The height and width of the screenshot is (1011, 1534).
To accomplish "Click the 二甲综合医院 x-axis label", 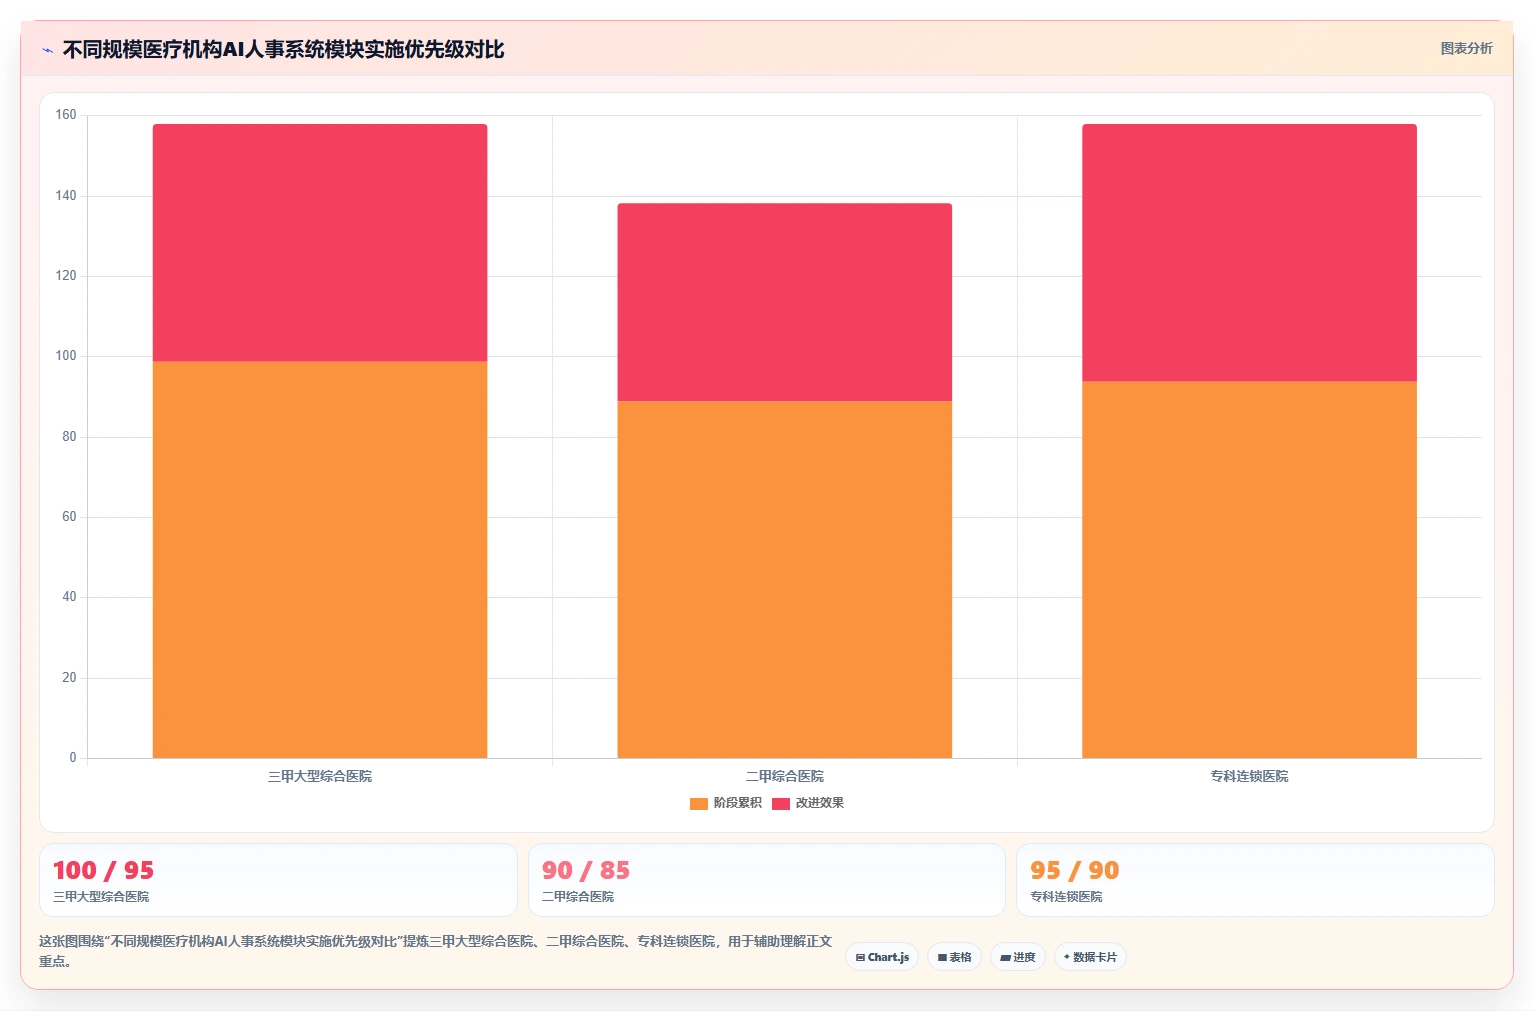I will (x=785, y=776).
